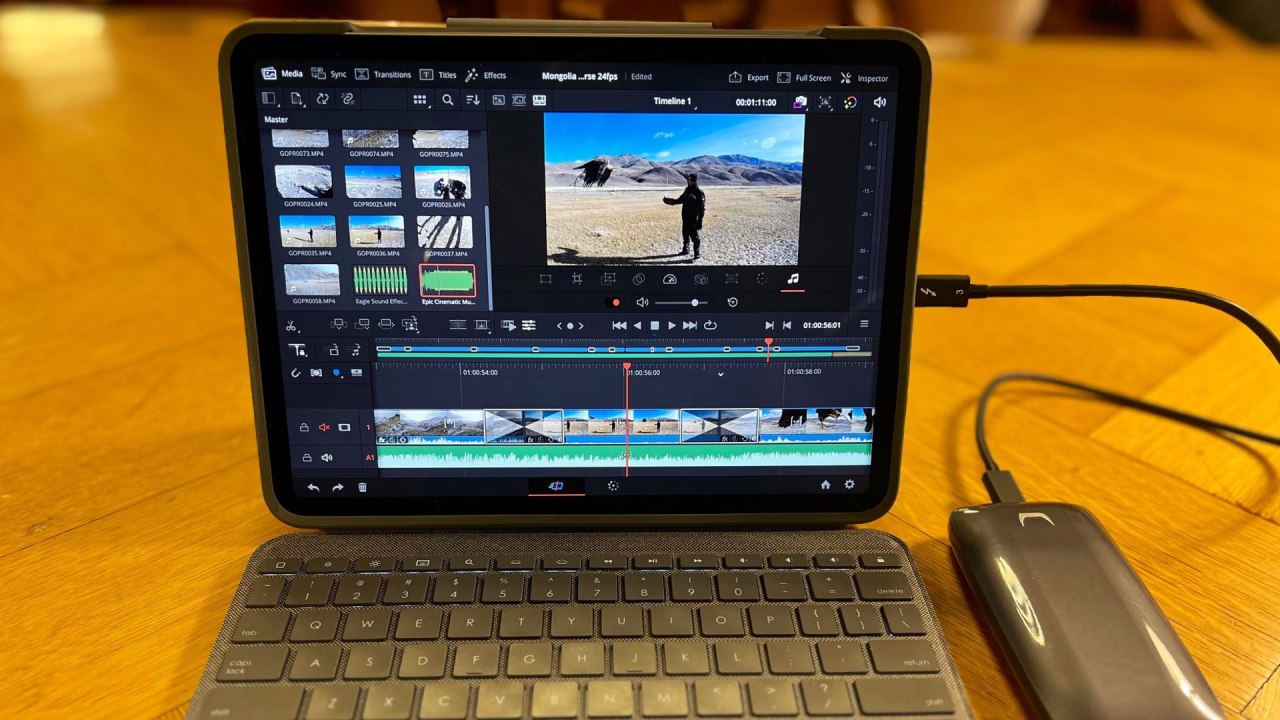1280x720 pixels.
Task: Open the thumbnail grid view dropdown
Action: (420, 100)
